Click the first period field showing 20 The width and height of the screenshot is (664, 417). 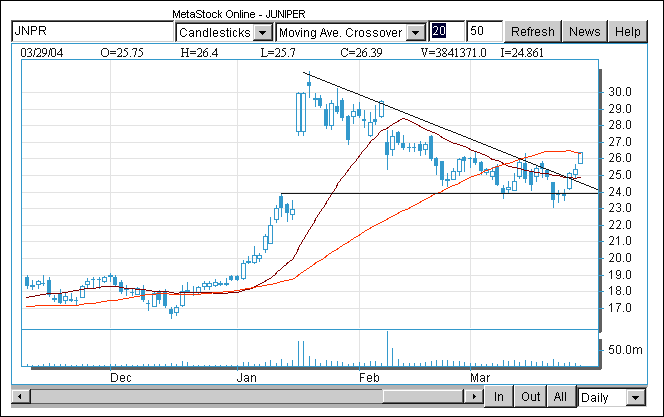coord(447,31)
